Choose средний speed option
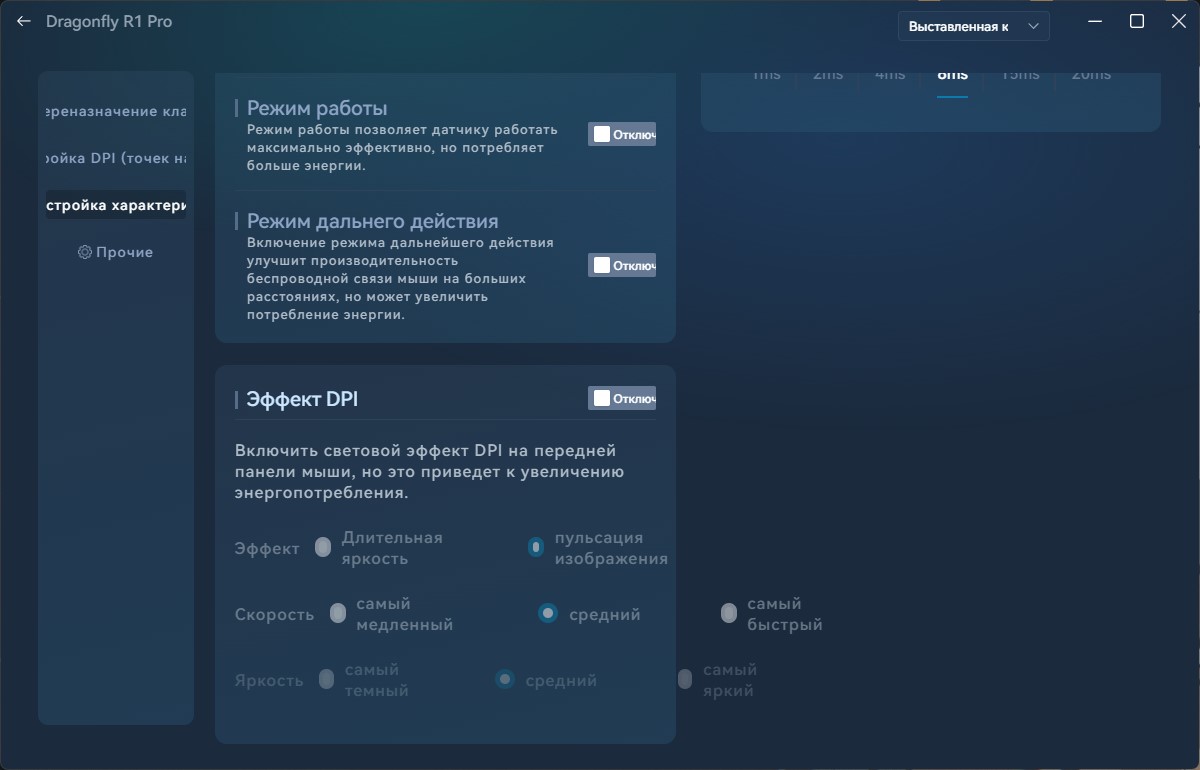Viewport: 1200px width, 770px height. (x=548, y=613)
